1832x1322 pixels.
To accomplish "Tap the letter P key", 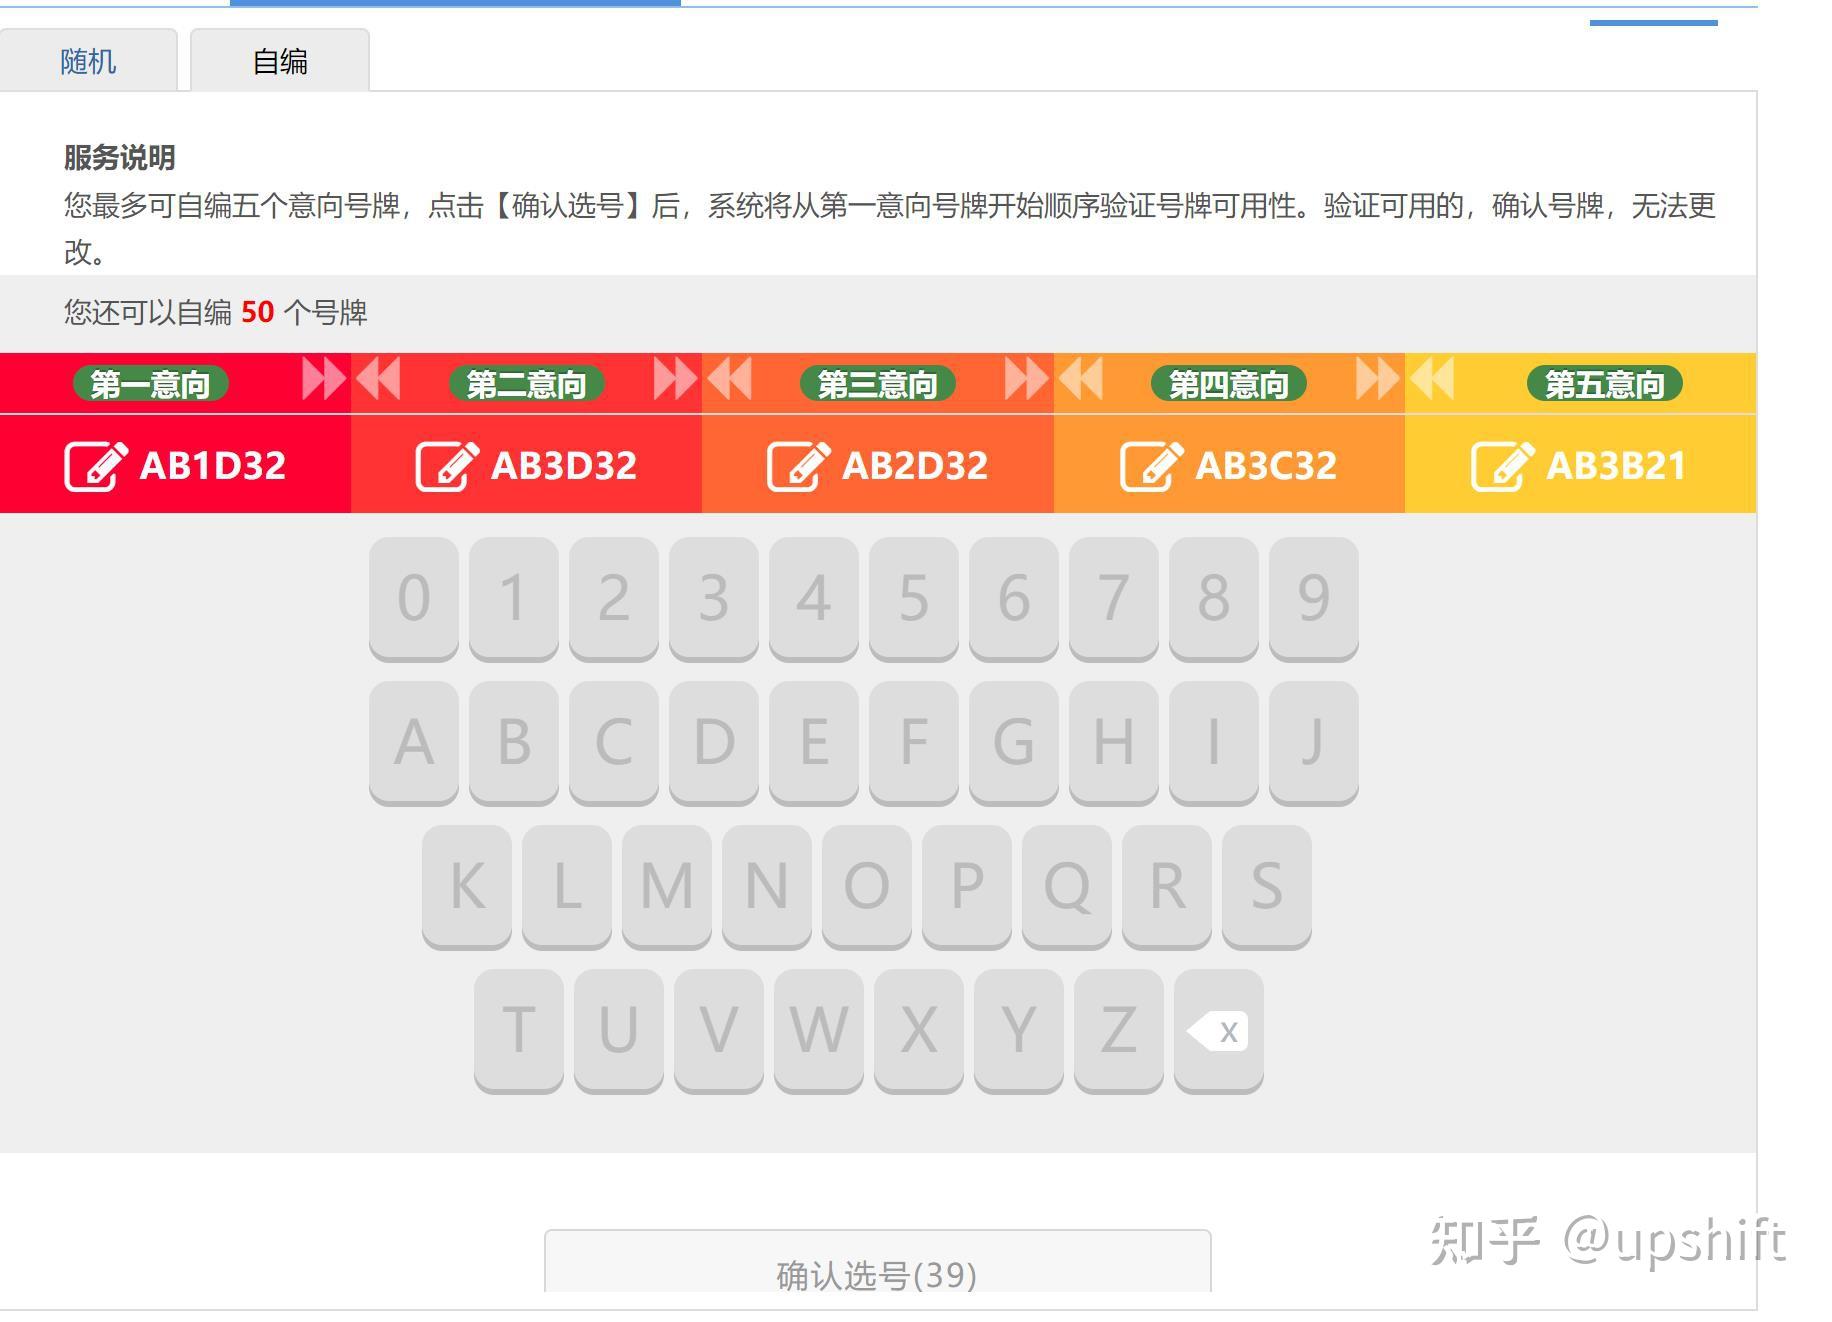I will [967, 887].
